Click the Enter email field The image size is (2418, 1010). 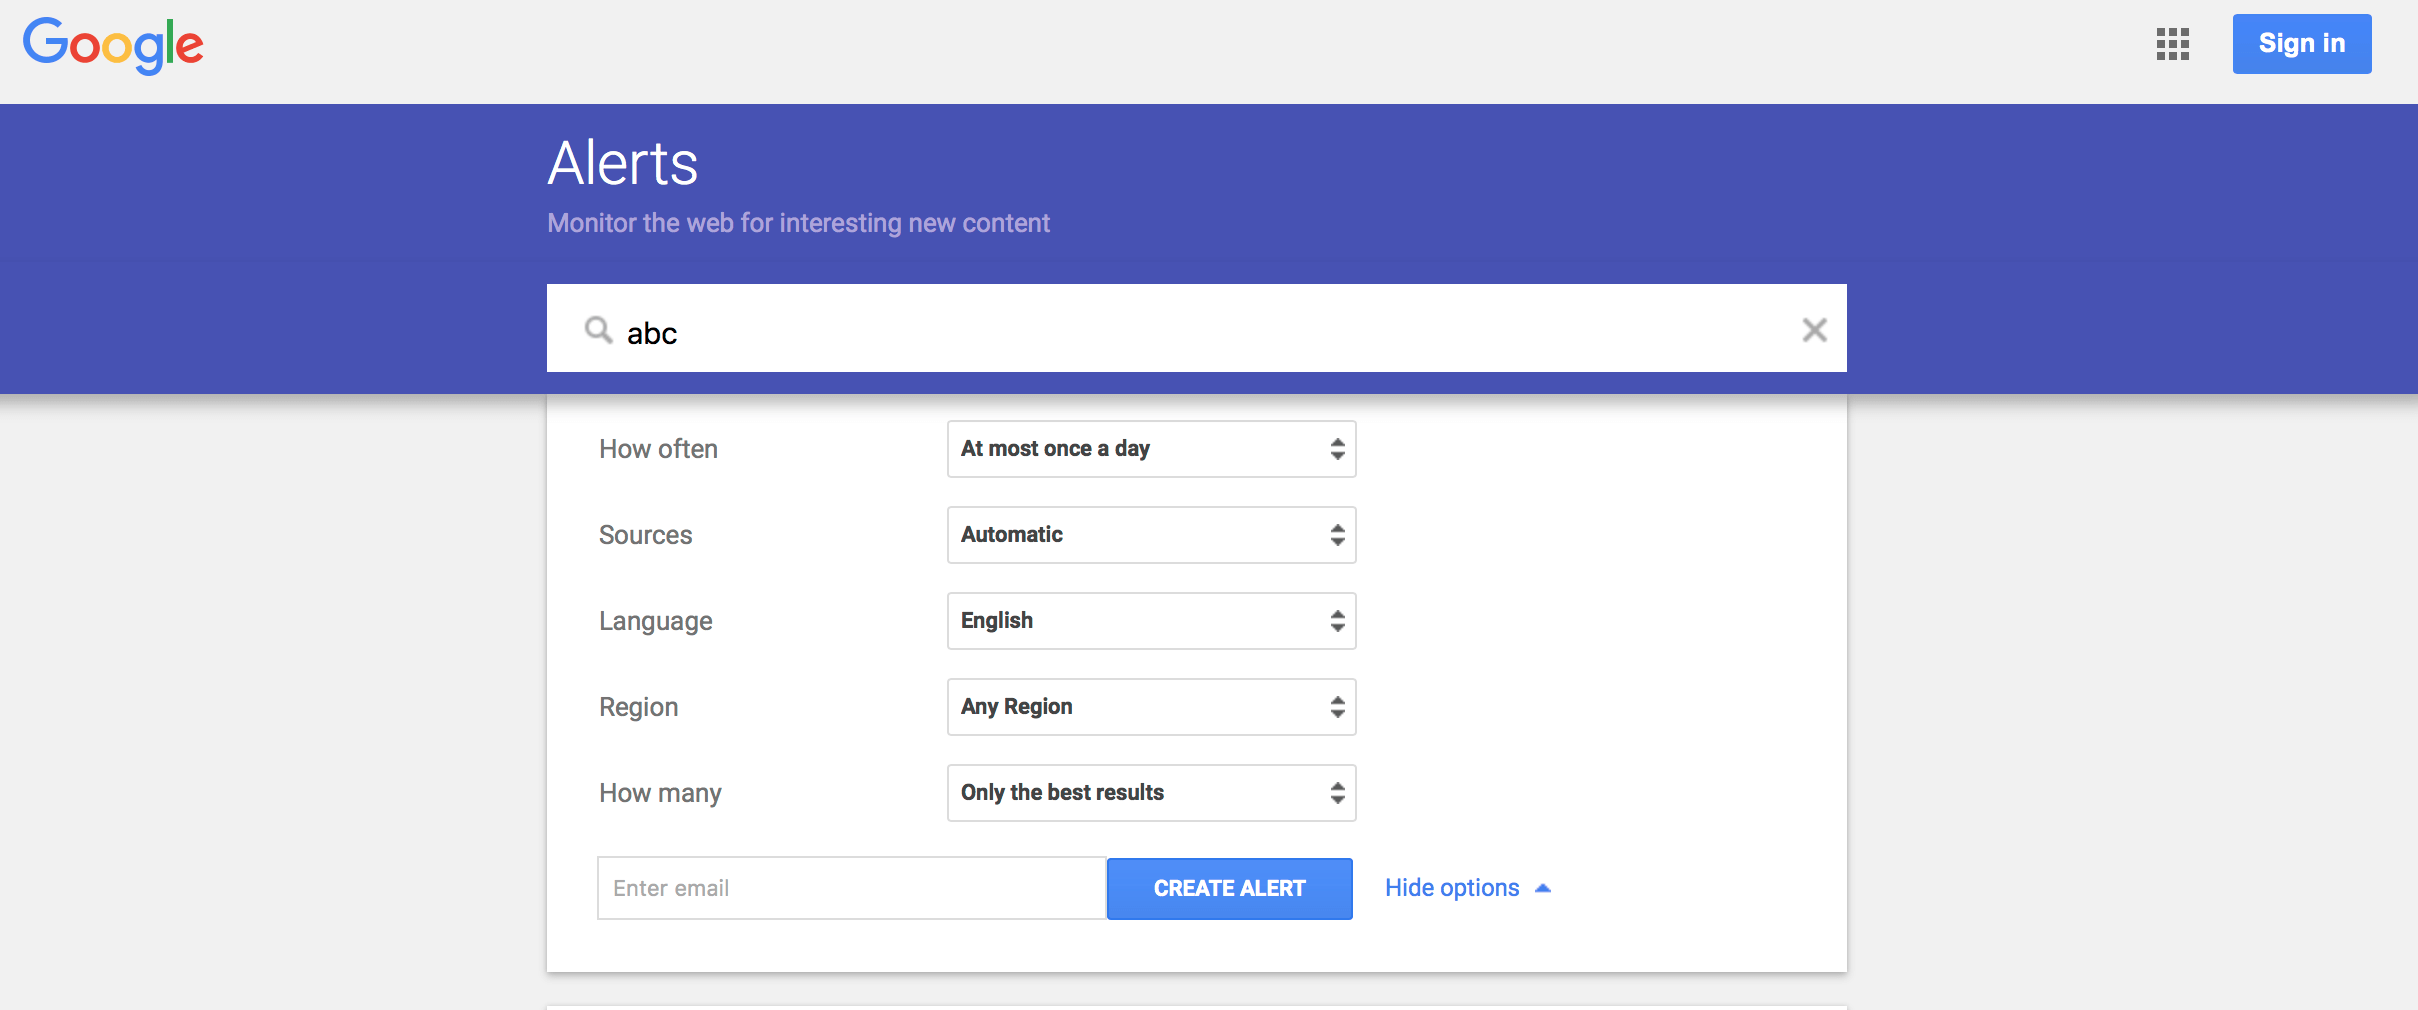851,888
